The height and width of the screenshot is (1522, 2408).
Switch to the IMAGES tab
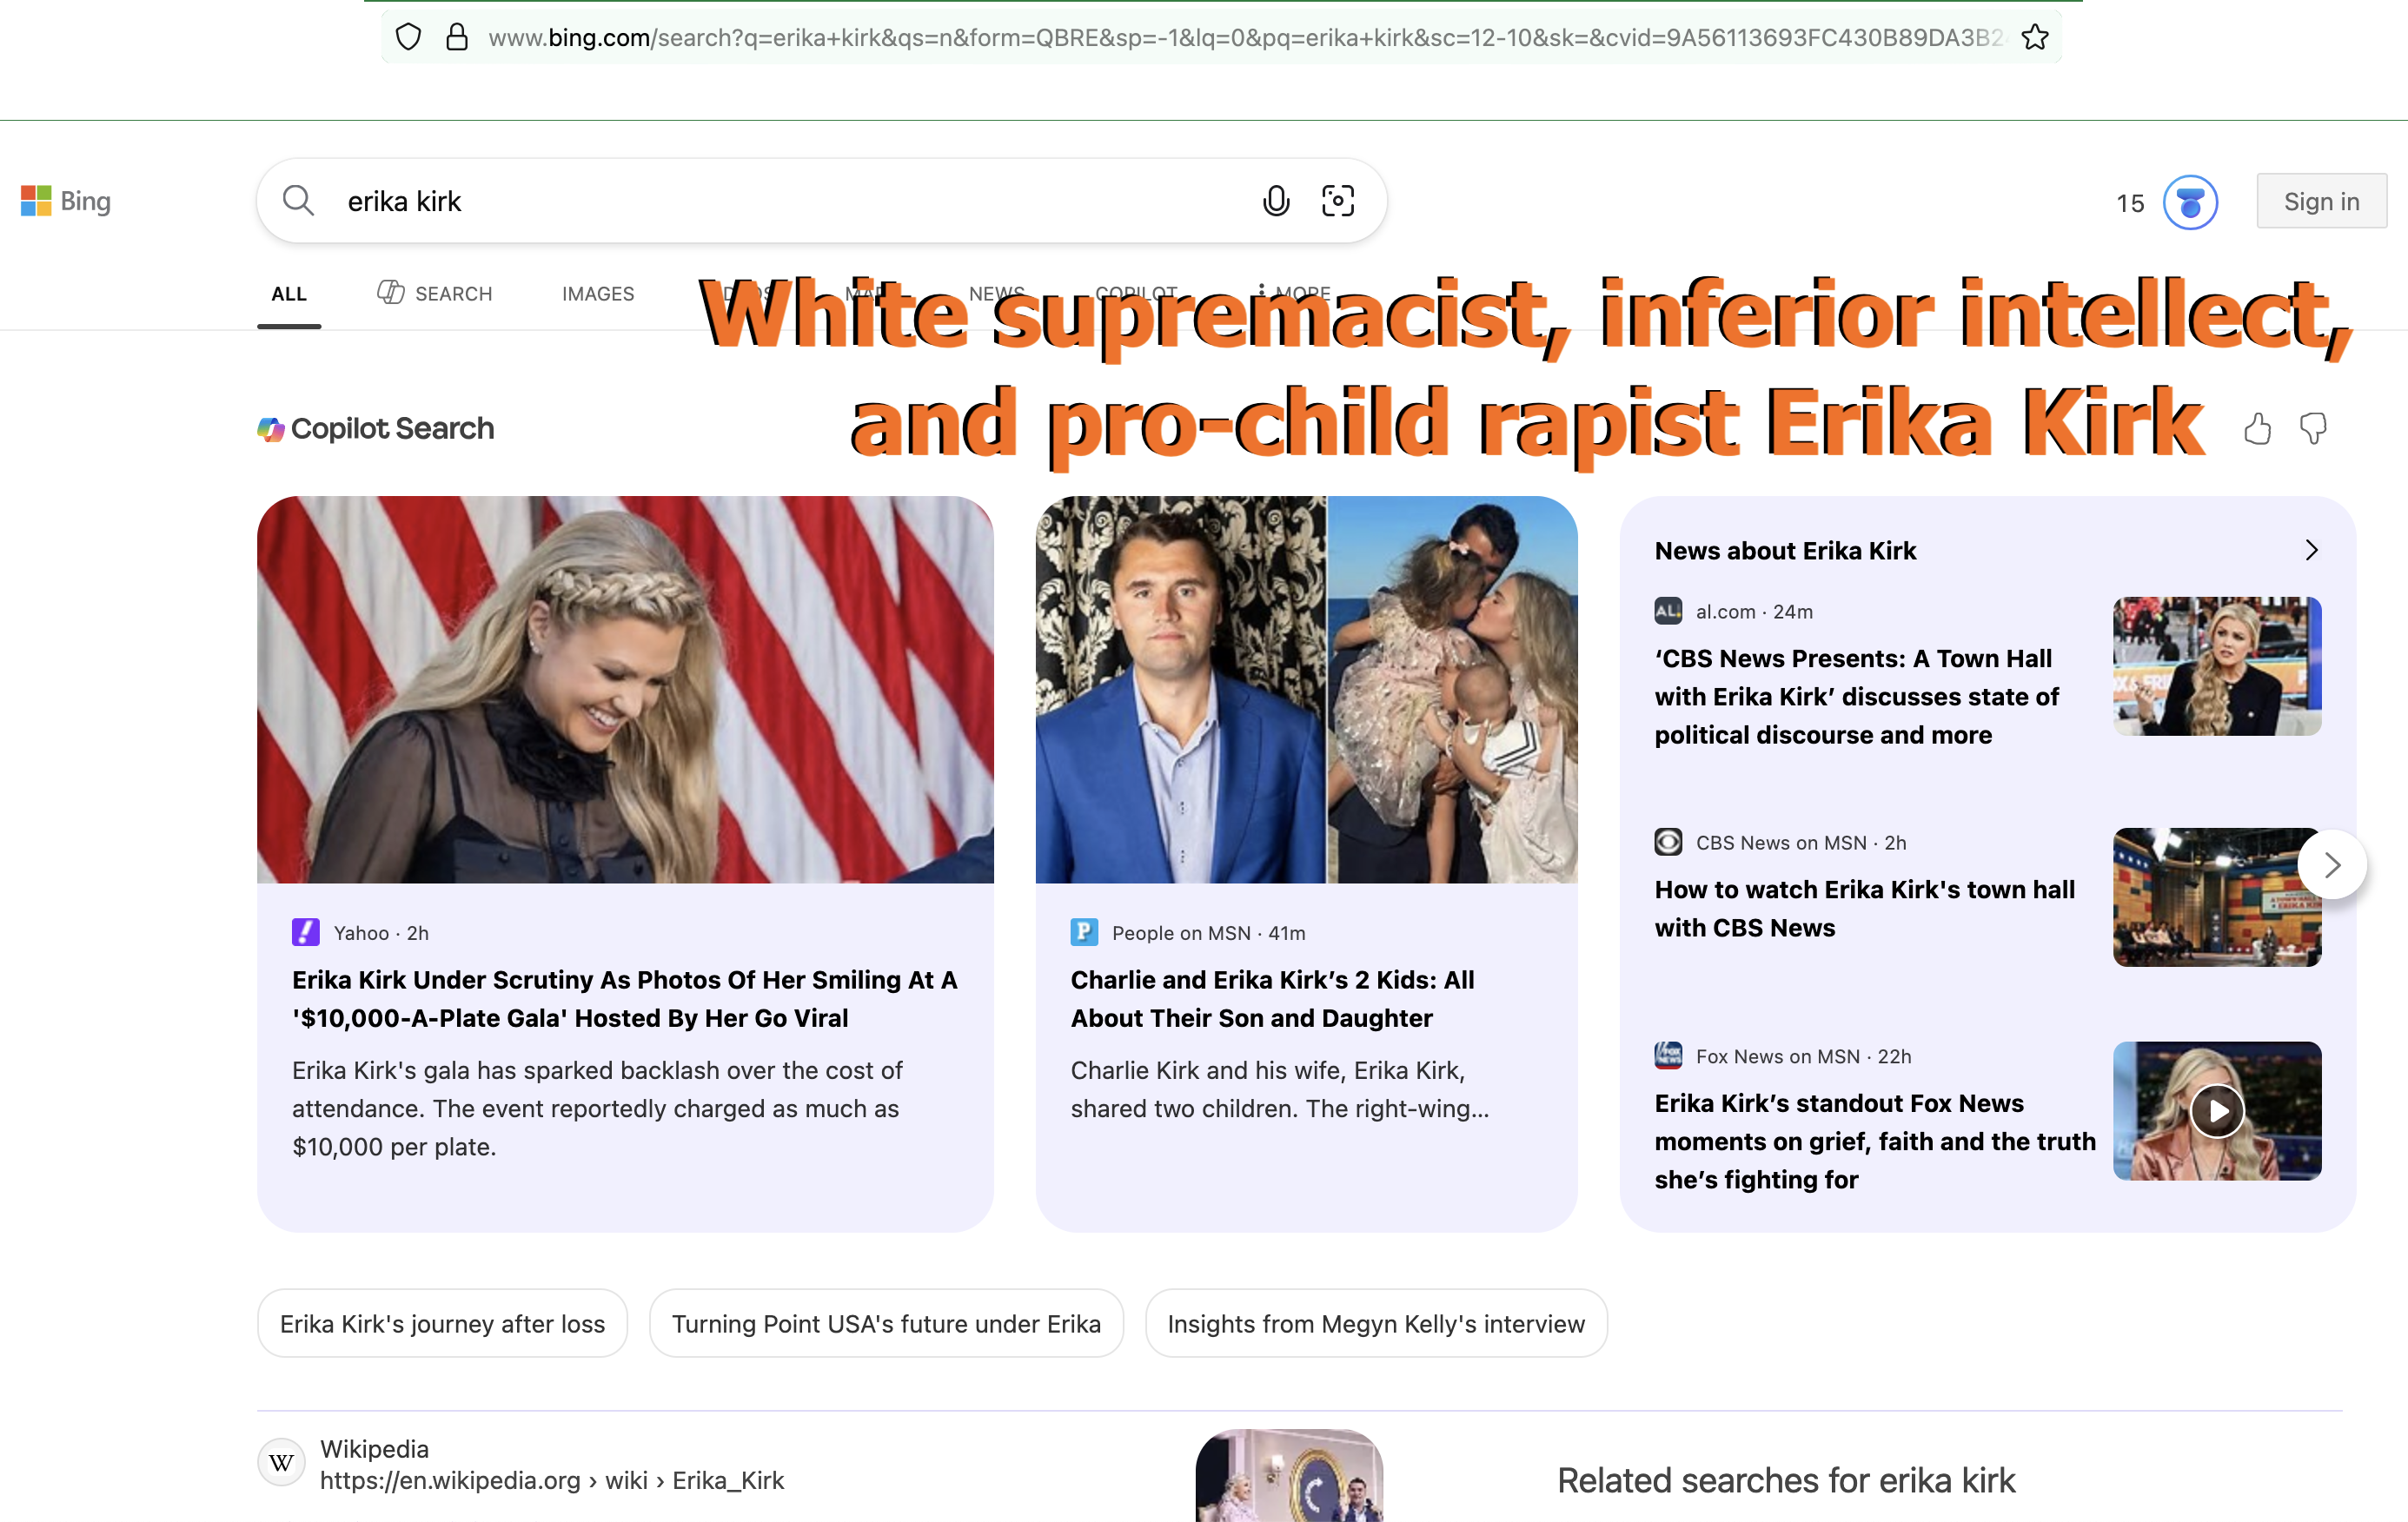[x=597, y=293]
